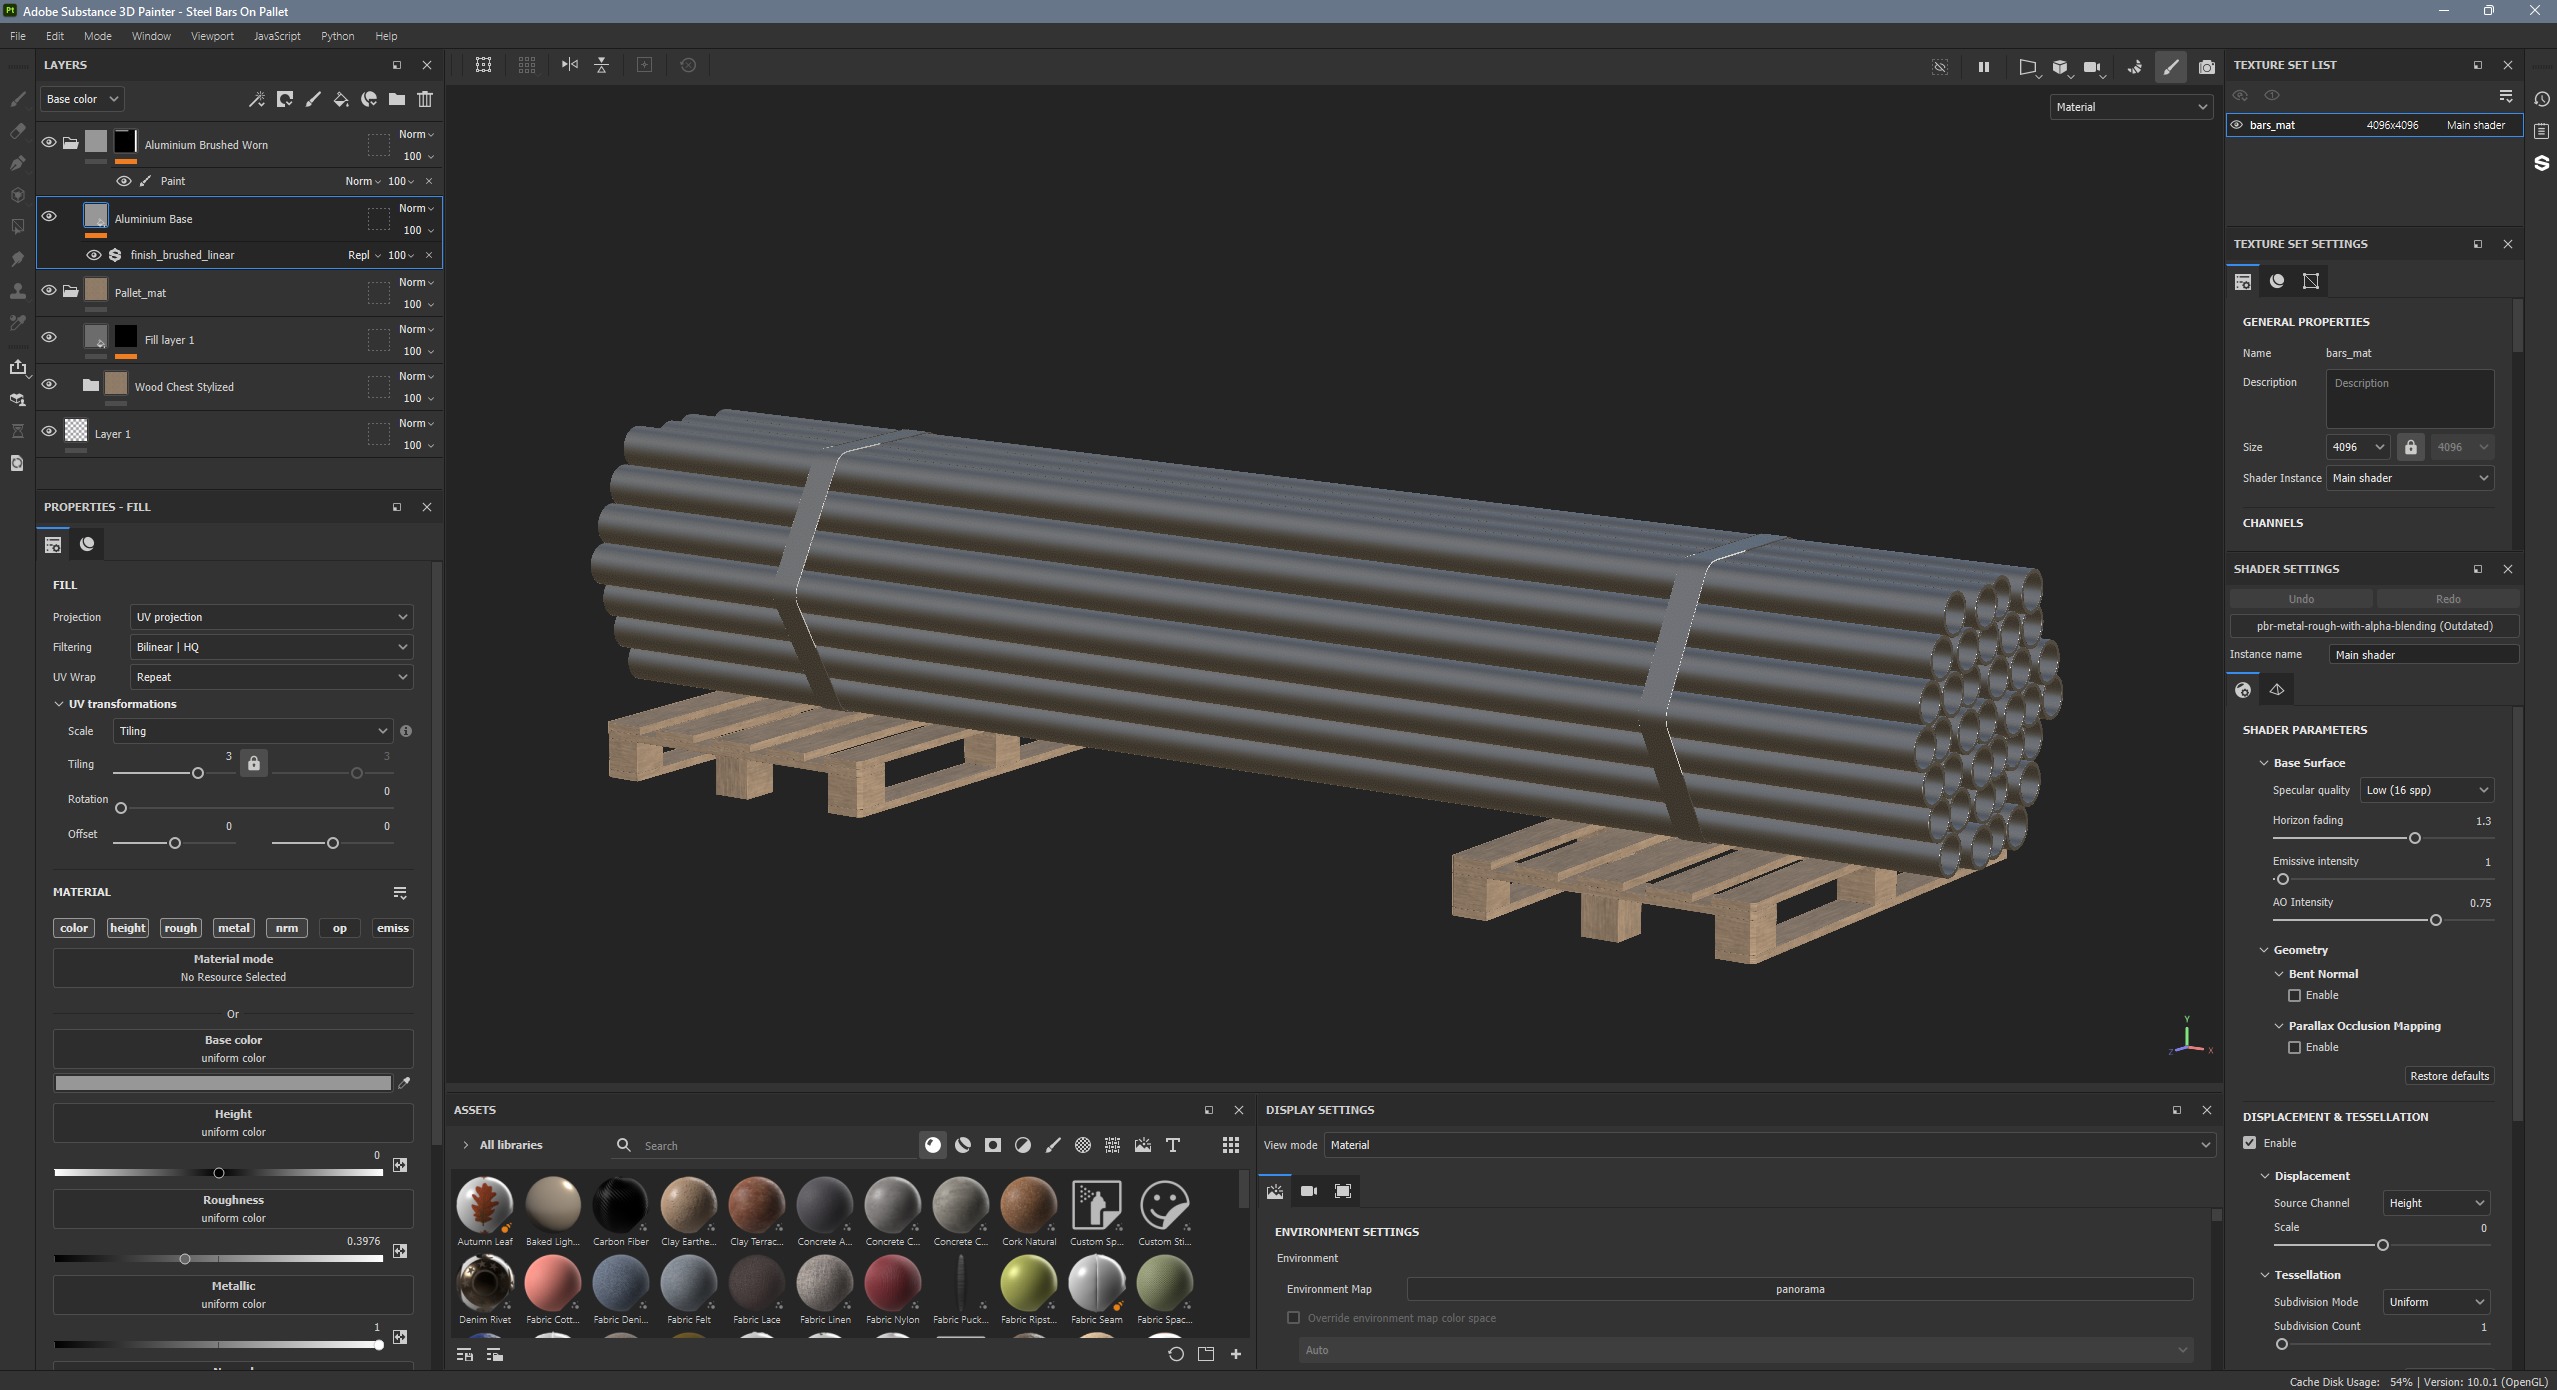The width and height of the screenshot is (2557, 1390).
Task: Open Texture Set List options menu icon
Action: click(2505, 96)
